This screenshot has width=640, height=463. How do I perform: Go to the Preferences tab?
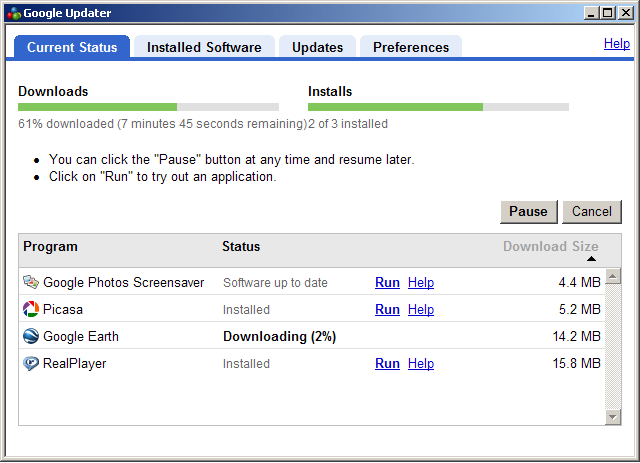411,47
